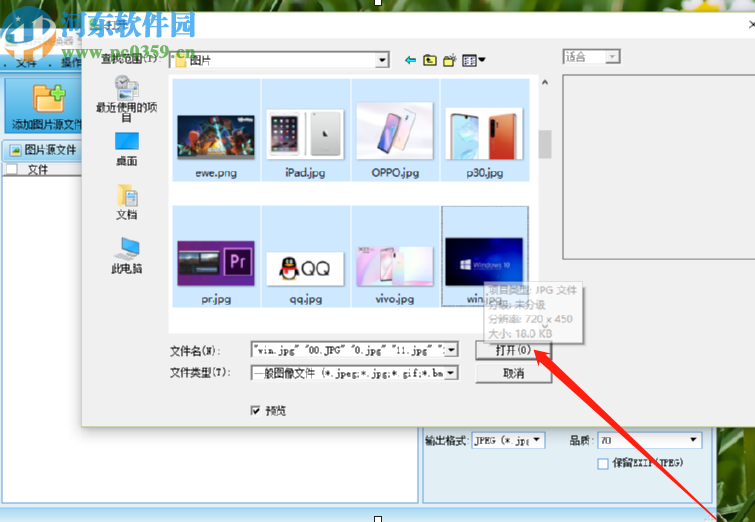Uncheck the preview checkbox
Image resolution: width=755 pixels, height=522 pixels.
click(255, 410)
